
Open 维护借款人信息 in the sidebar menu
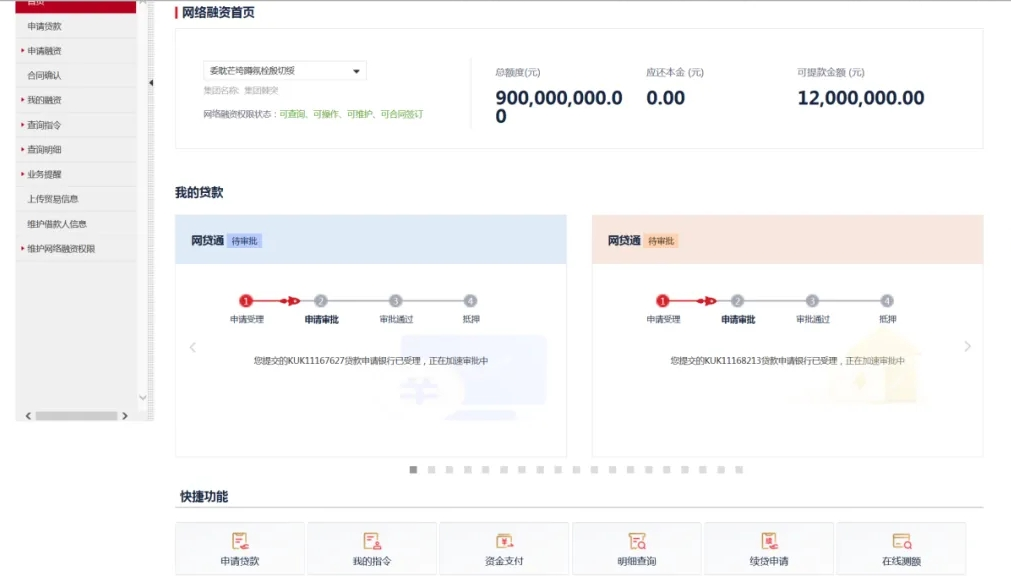click(57, 224)
